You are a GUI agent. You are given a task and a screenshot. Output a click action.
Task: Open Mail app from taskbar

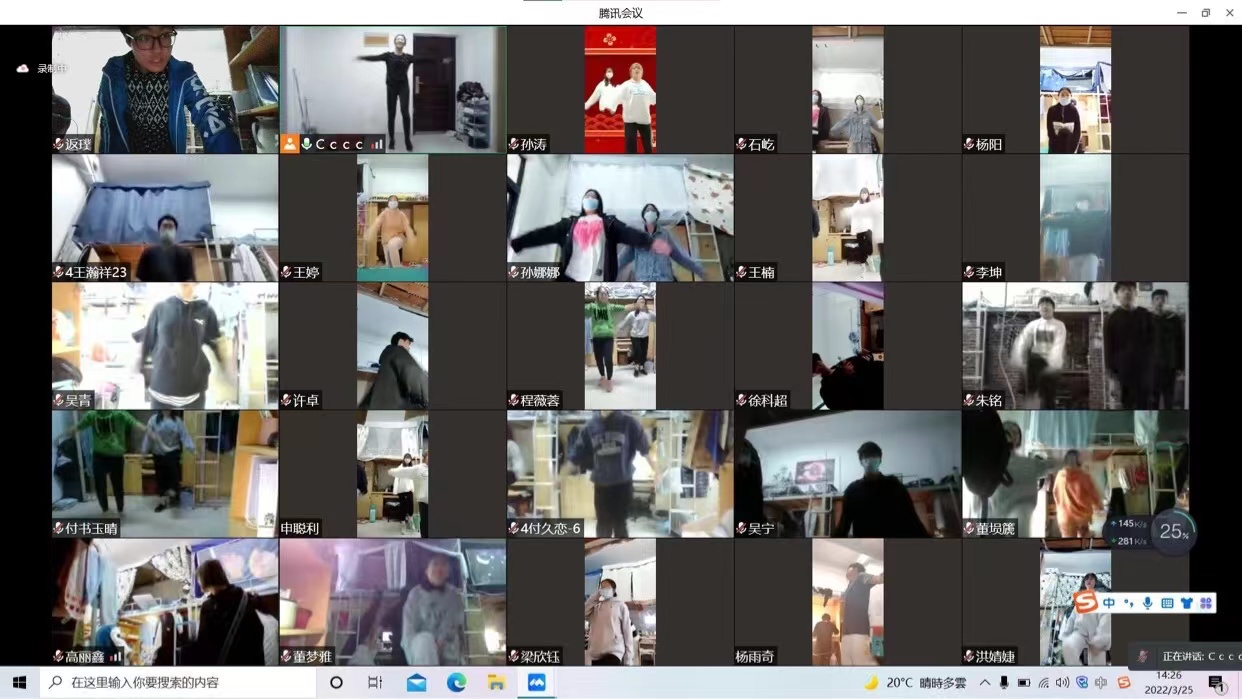point(416,682)
